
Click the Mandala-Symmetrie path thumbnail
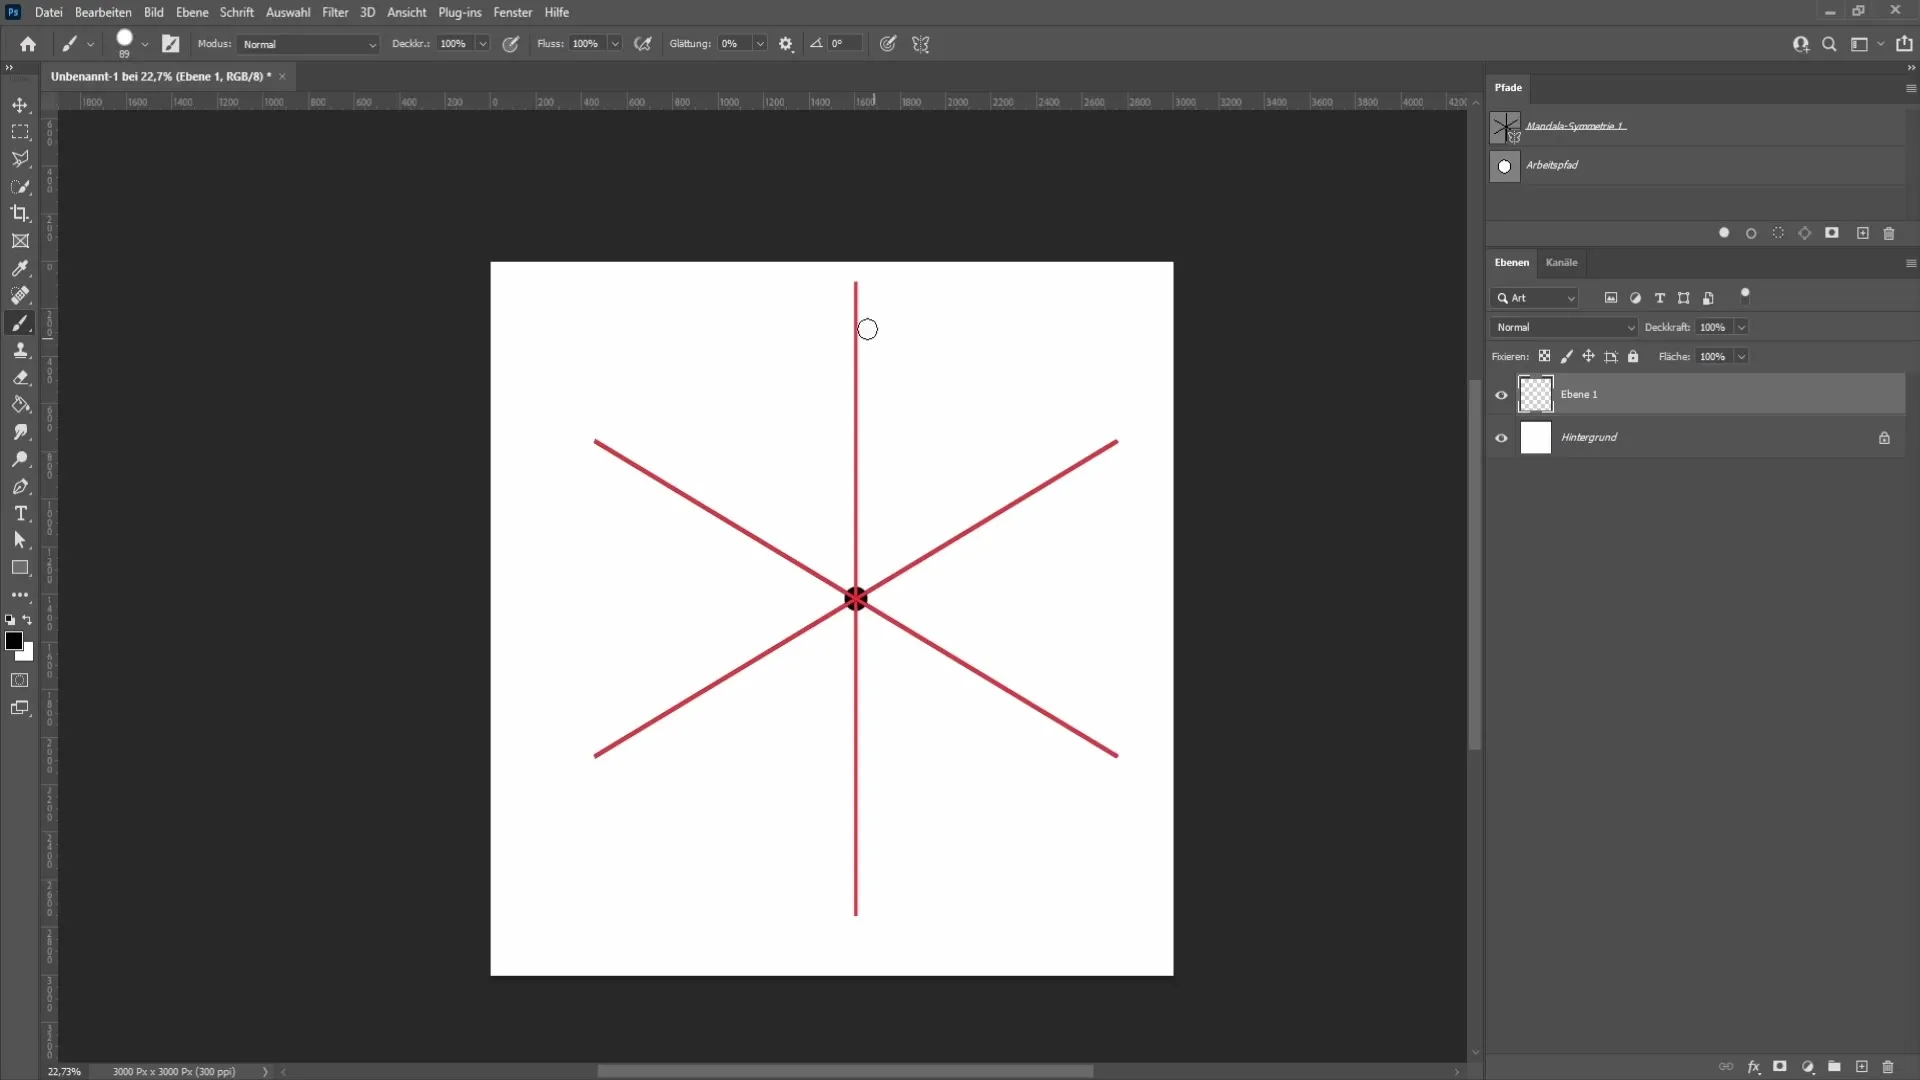coord(1503,125)
